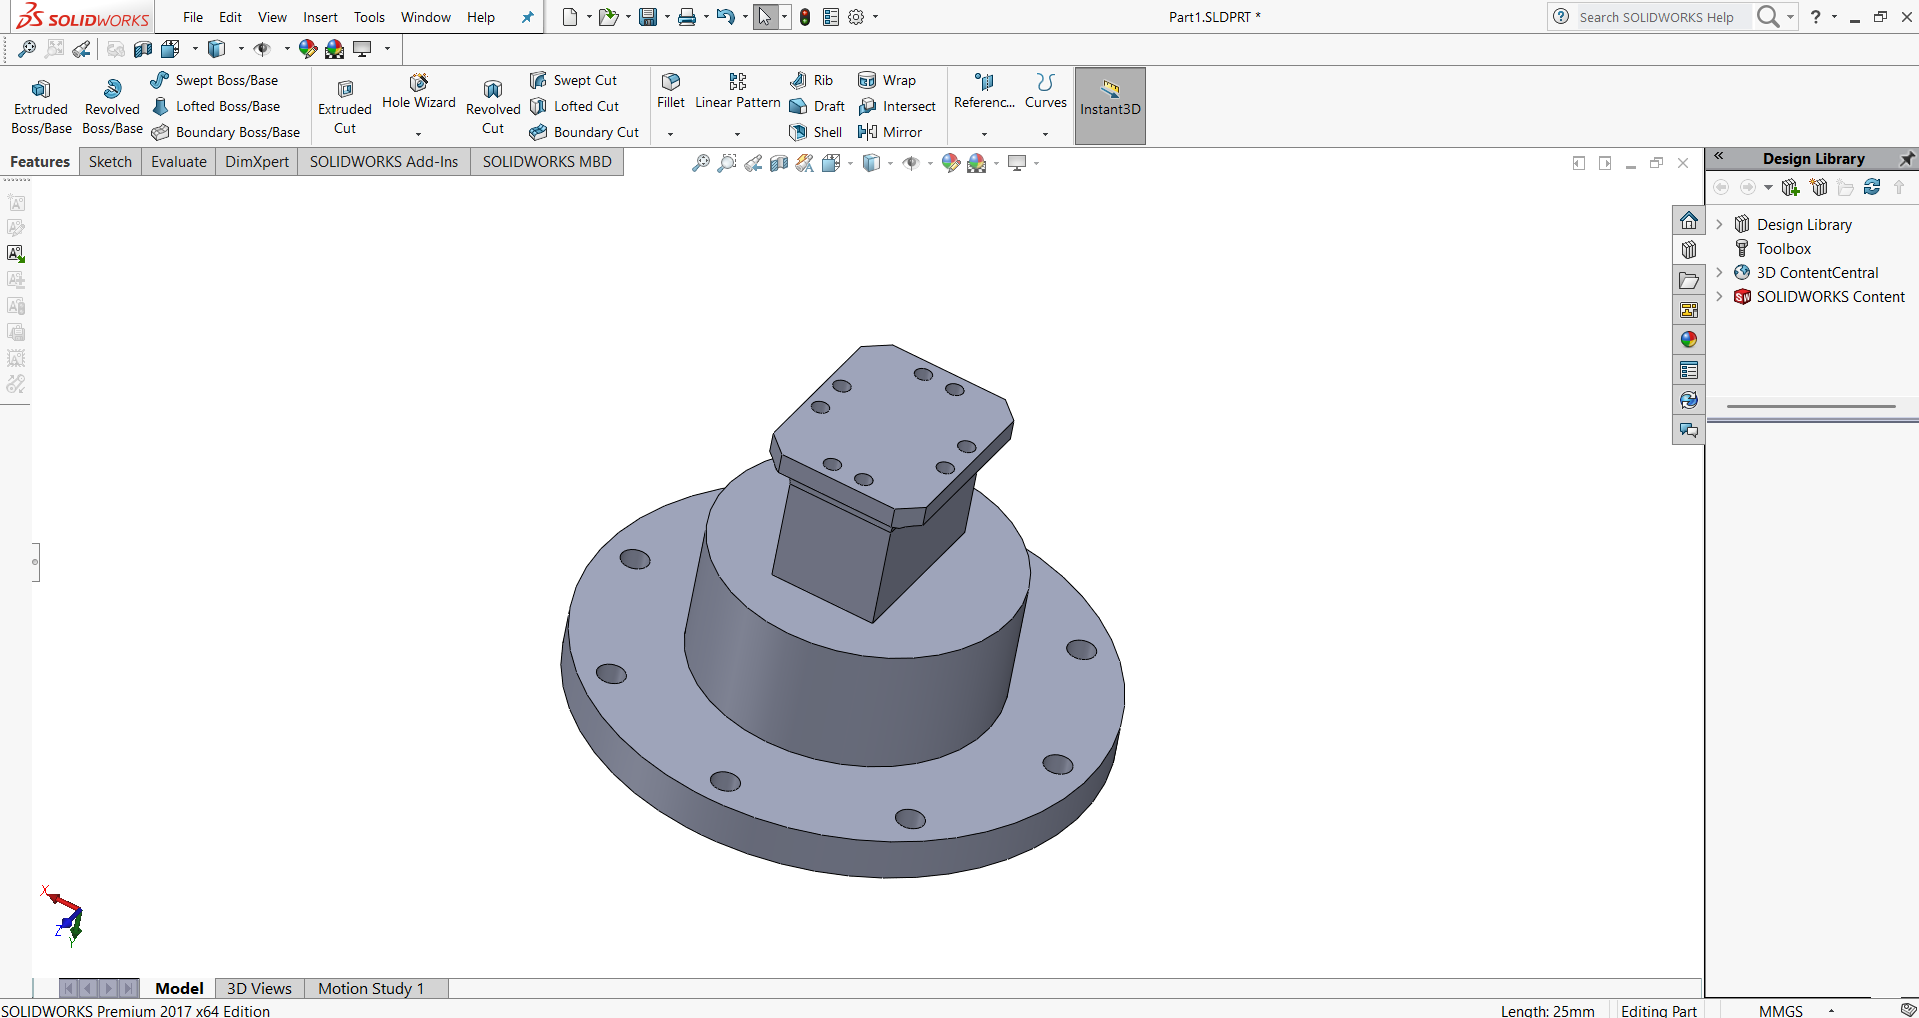The width and height of the screenshot is (1919, 1018).
Task: Collapse the Design Library task pane
Action: [1719, 157]
